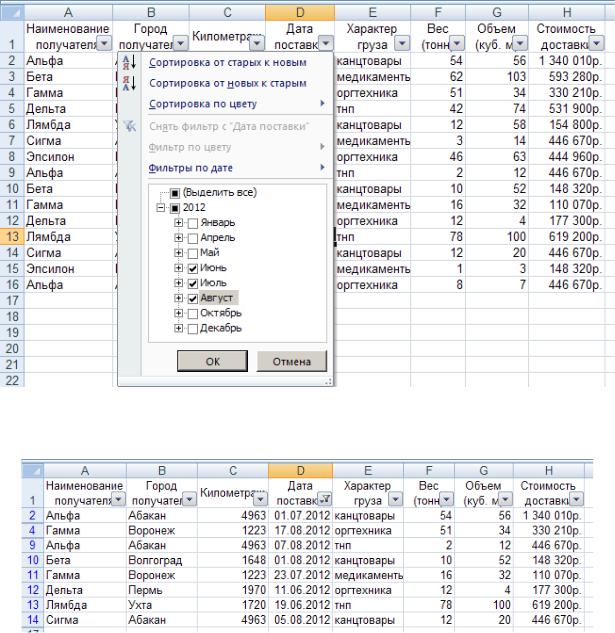The image size is (615, 633).
Task: Check the Январь checkbox
Action: [193, 223]
